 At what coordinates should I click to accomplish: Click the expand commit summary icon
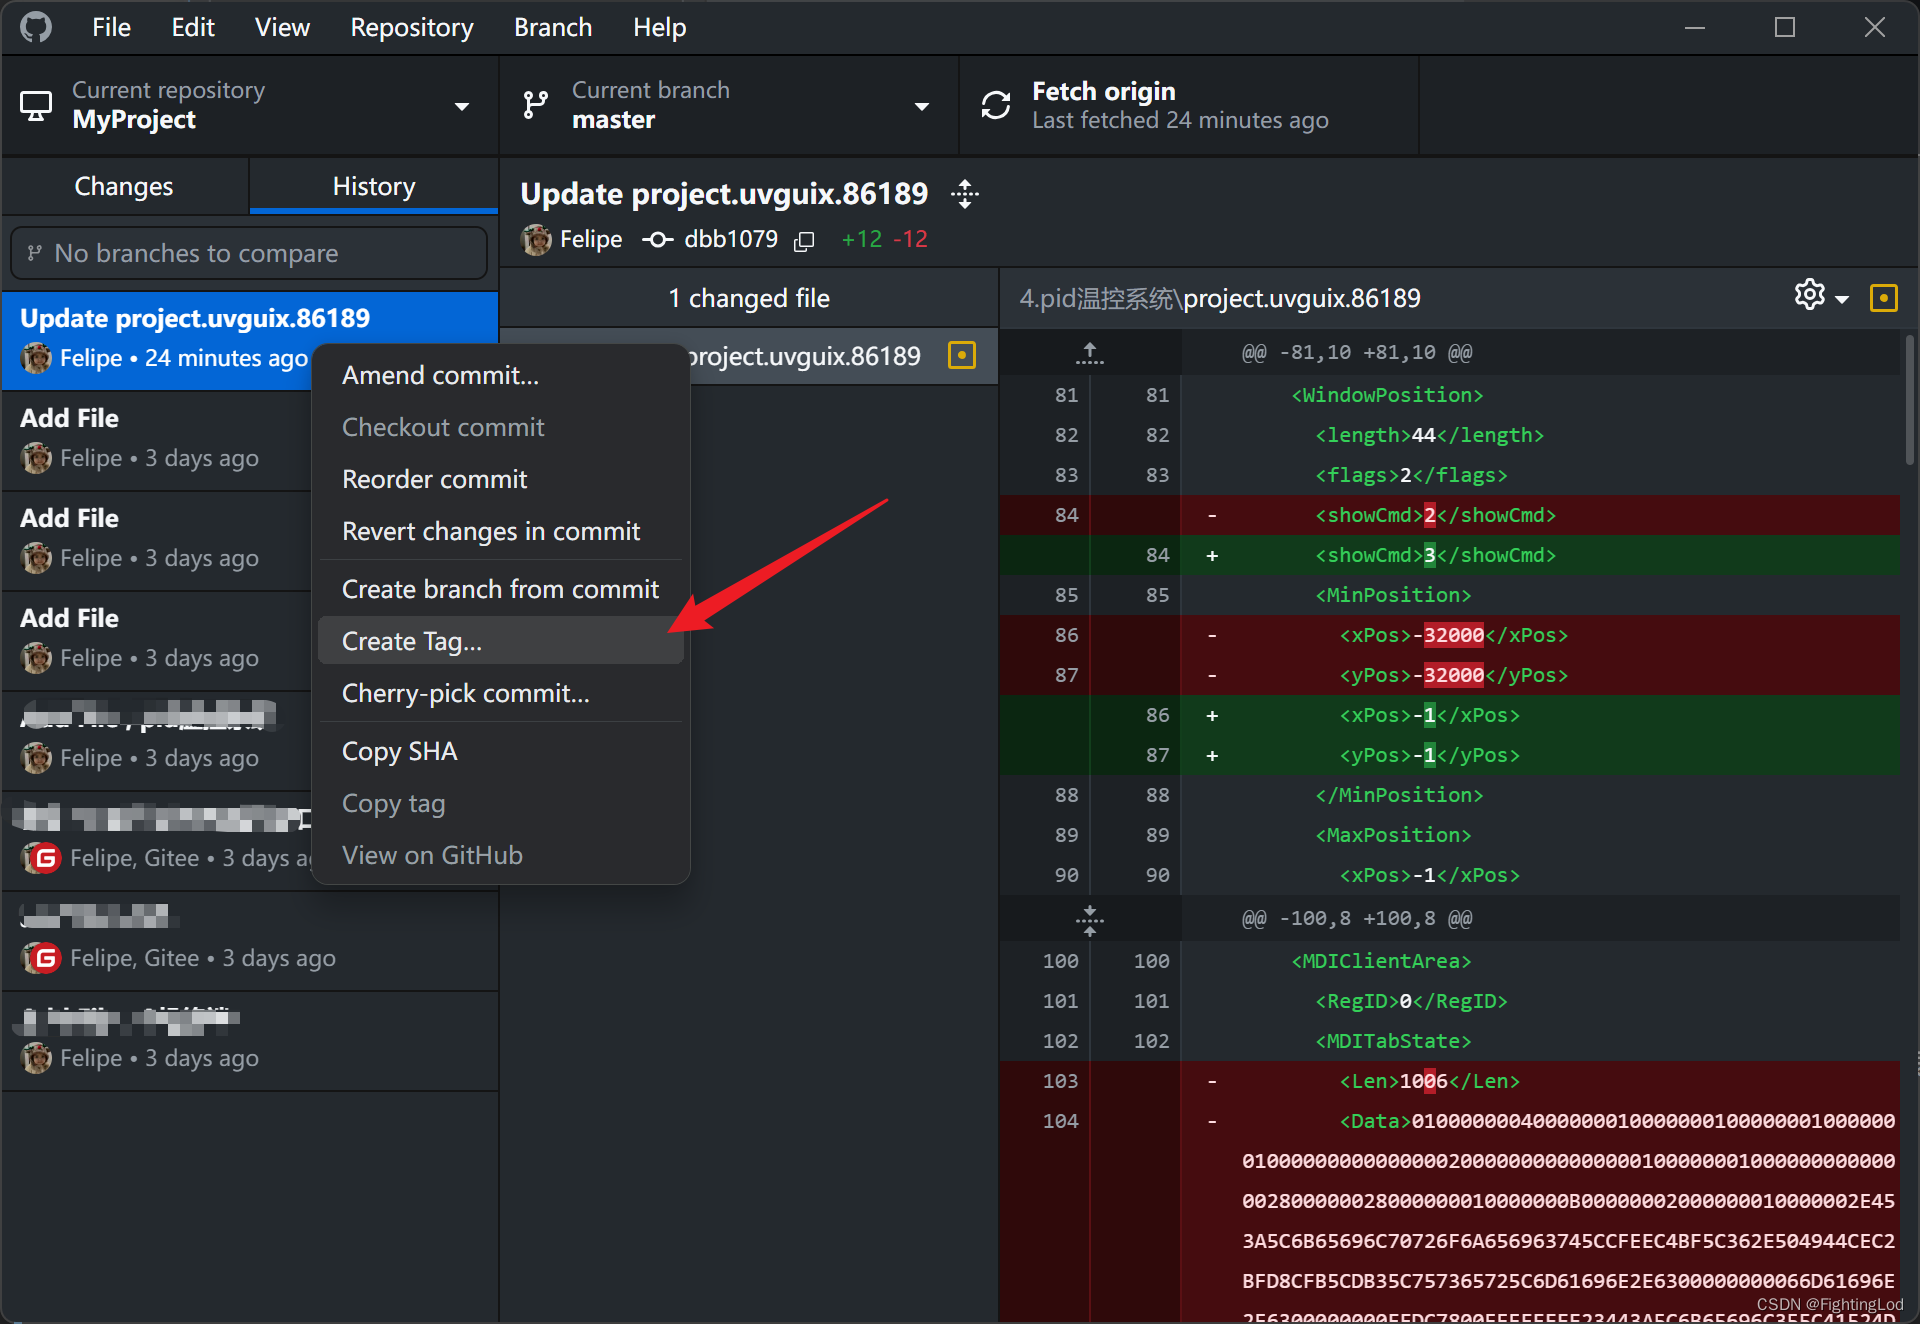[964, 194]
